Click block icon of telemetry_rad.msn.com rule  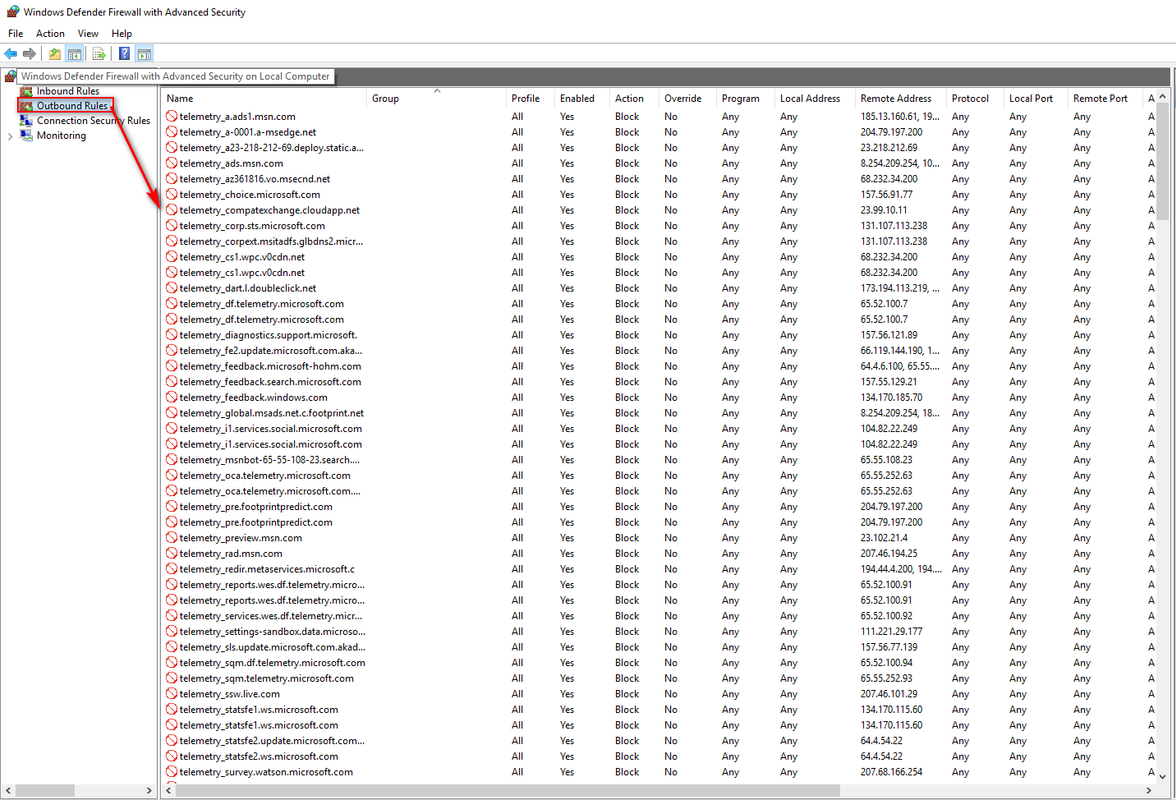(172, 553)
